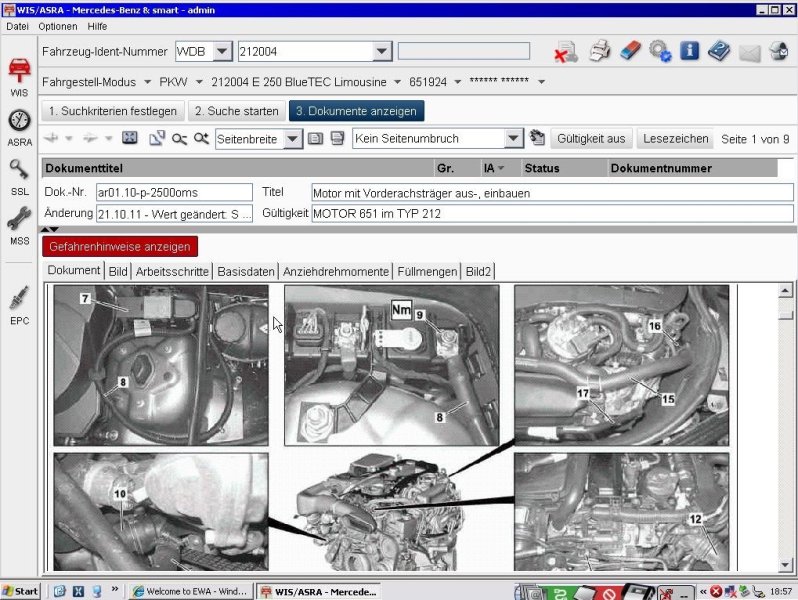This screenshot has width=798, height=600.
Task: Click Gültigkeit aus button
Action: 591,138
